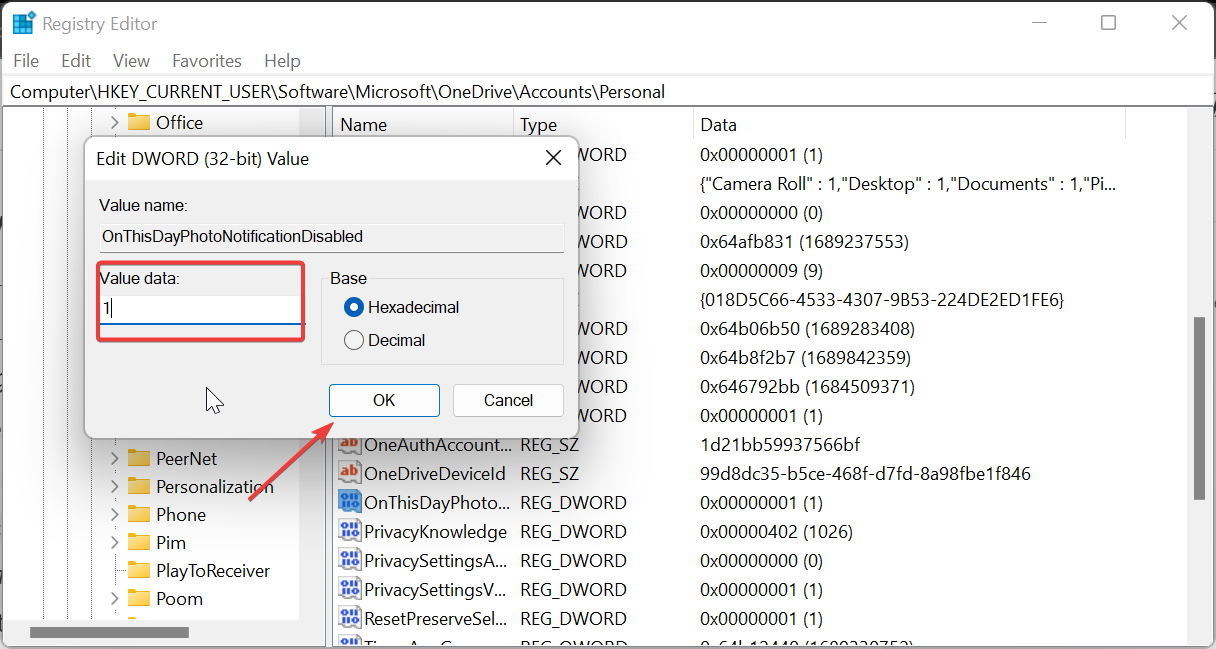Image resolution: width=1216 pixels, height=649 pixels.
Task: Click the OnThisDayPhoto value name in list
Action: click(437, 502)
